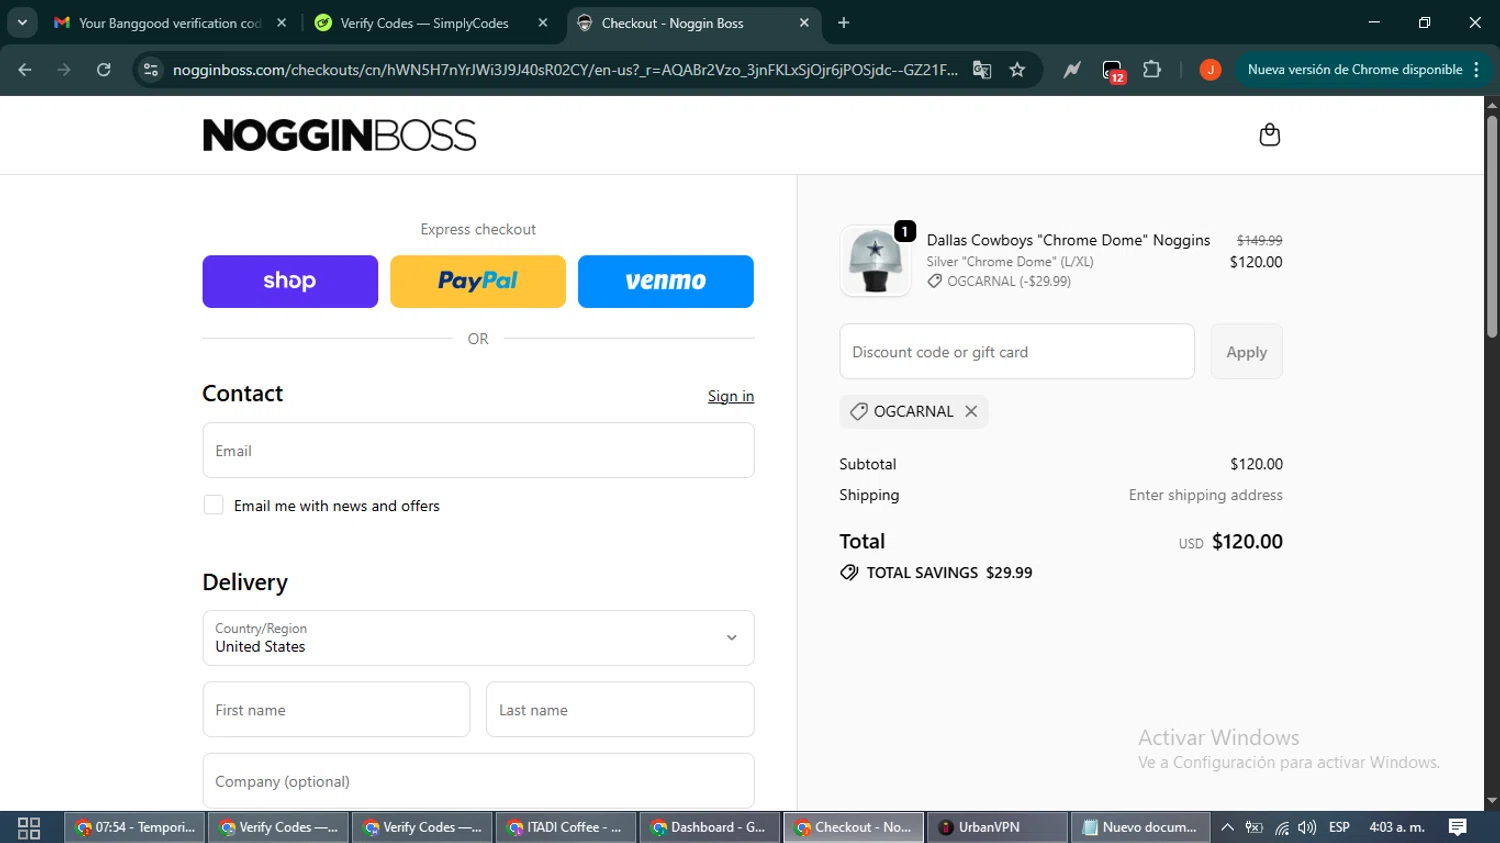The width and height of the screenshot is (1500, 843).
Task: Click the struck-through $149.99 price
Action: coord(1259,240)
